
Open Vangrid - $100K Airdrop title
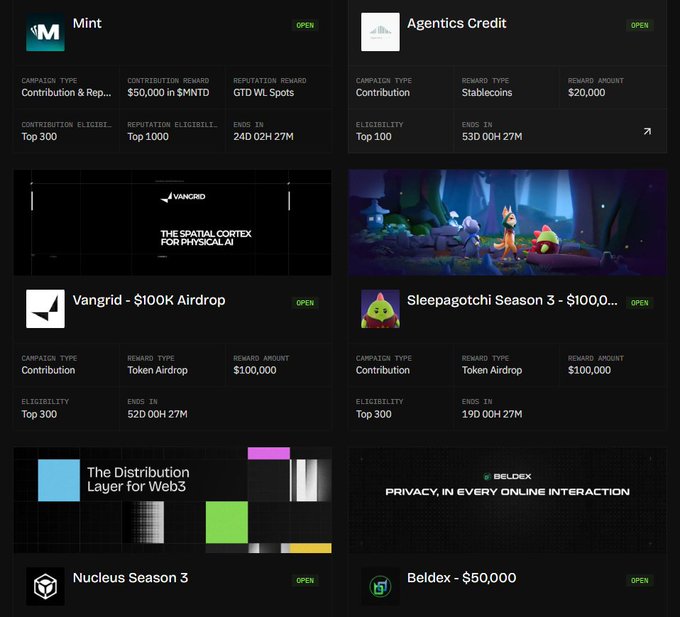[149, 300]
